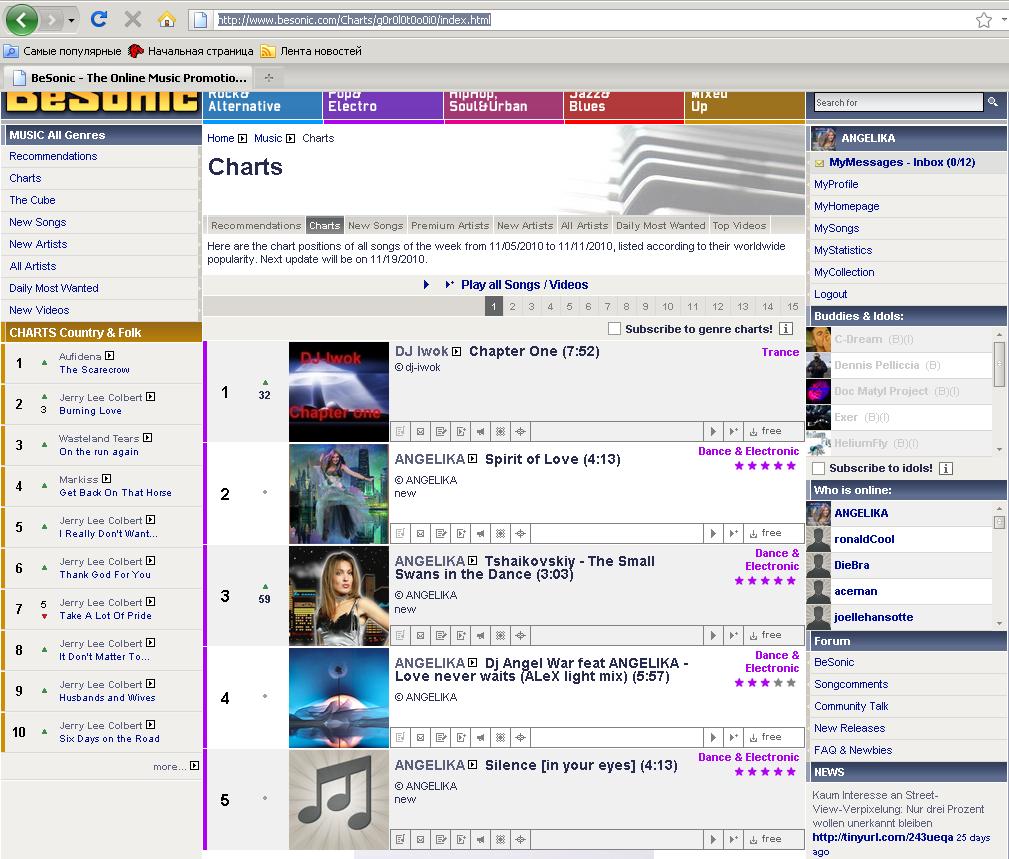Screen dimensions: 1009x859
Task: Expand the arrow next to Aufidena
Action: [x=109, y=356]
